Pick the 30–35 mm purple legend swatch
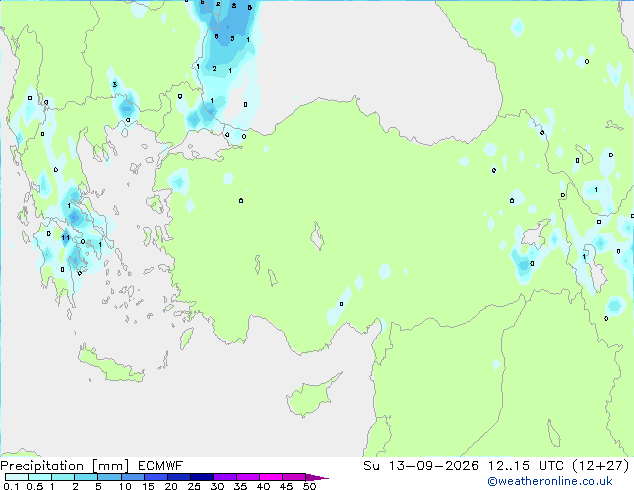634x490 pixels. pyautogui.click(x=225, y=477)
